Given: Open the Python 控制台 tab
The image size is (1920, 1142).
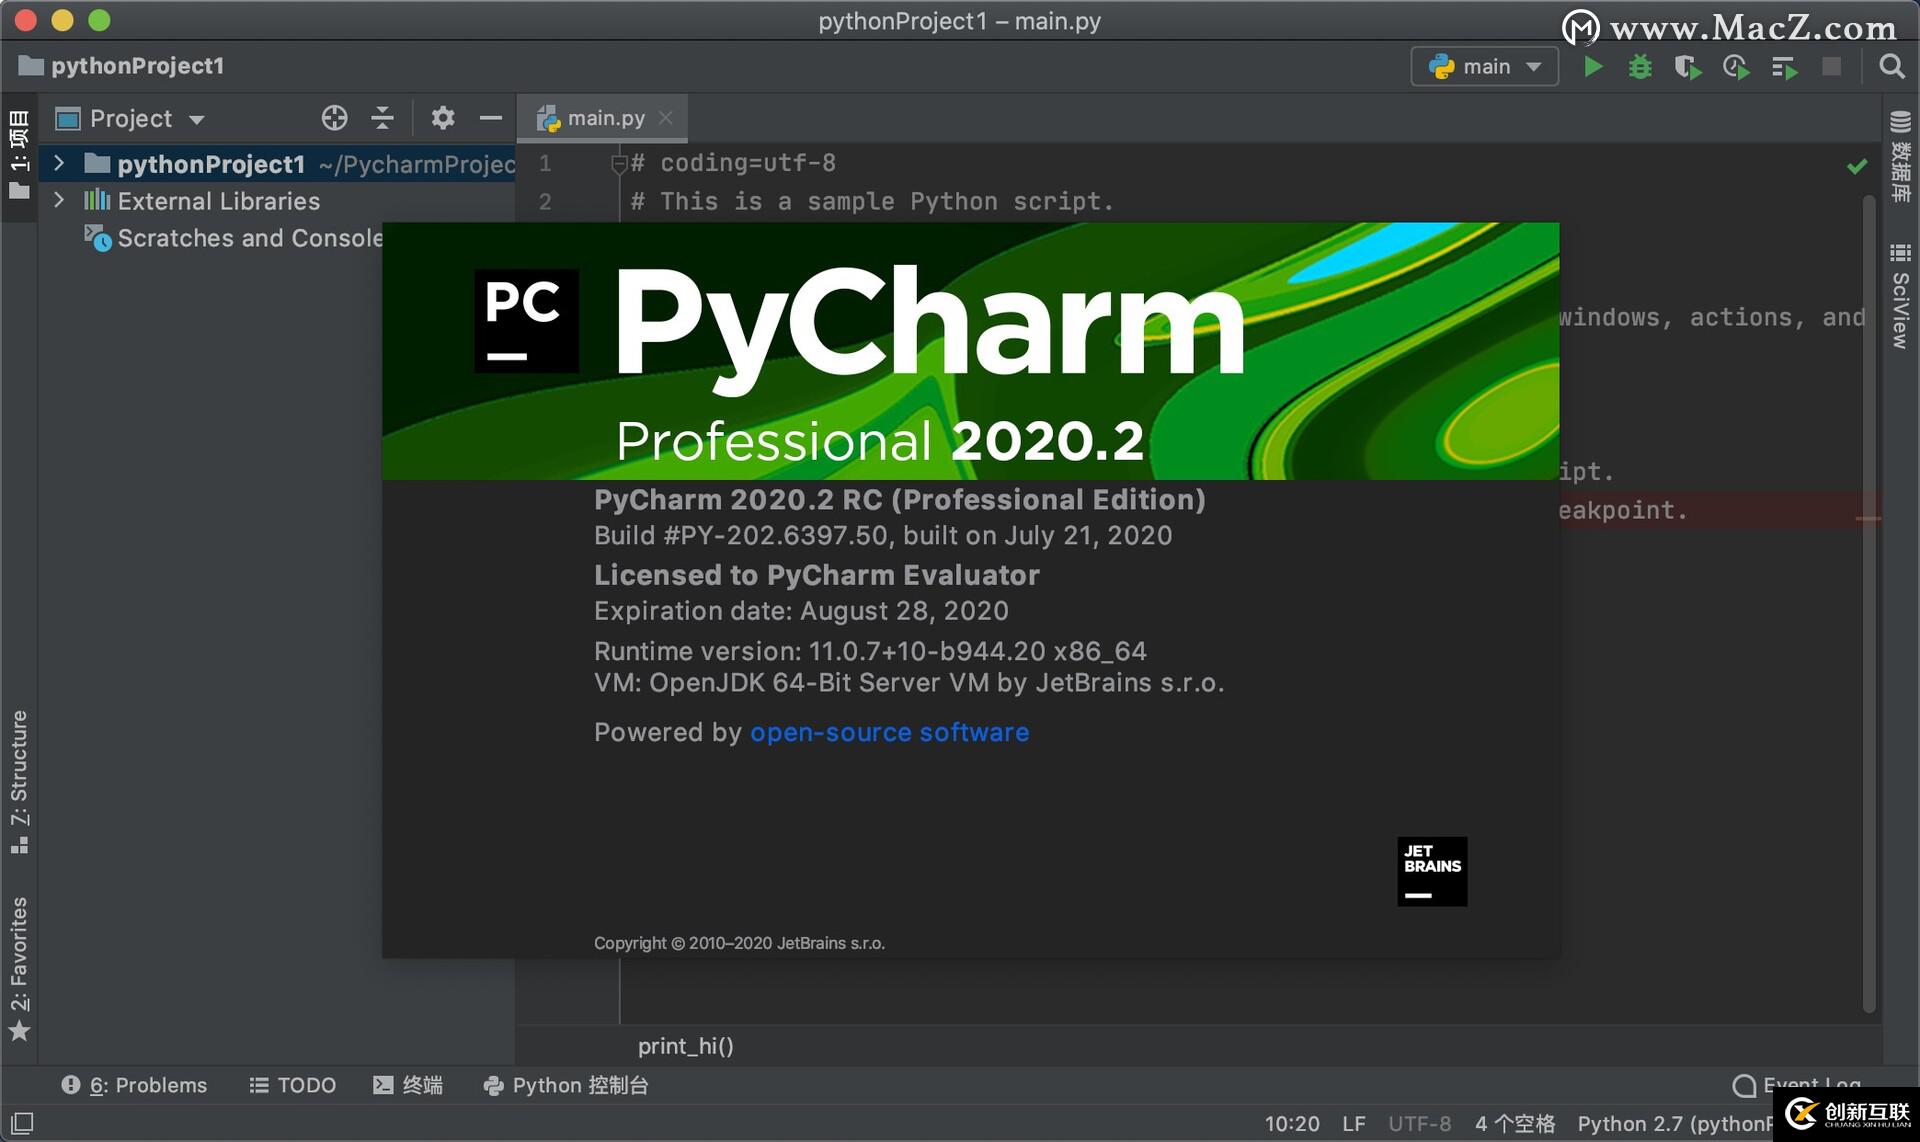Looking at the screenshot, I should [x=566, y=1085].
